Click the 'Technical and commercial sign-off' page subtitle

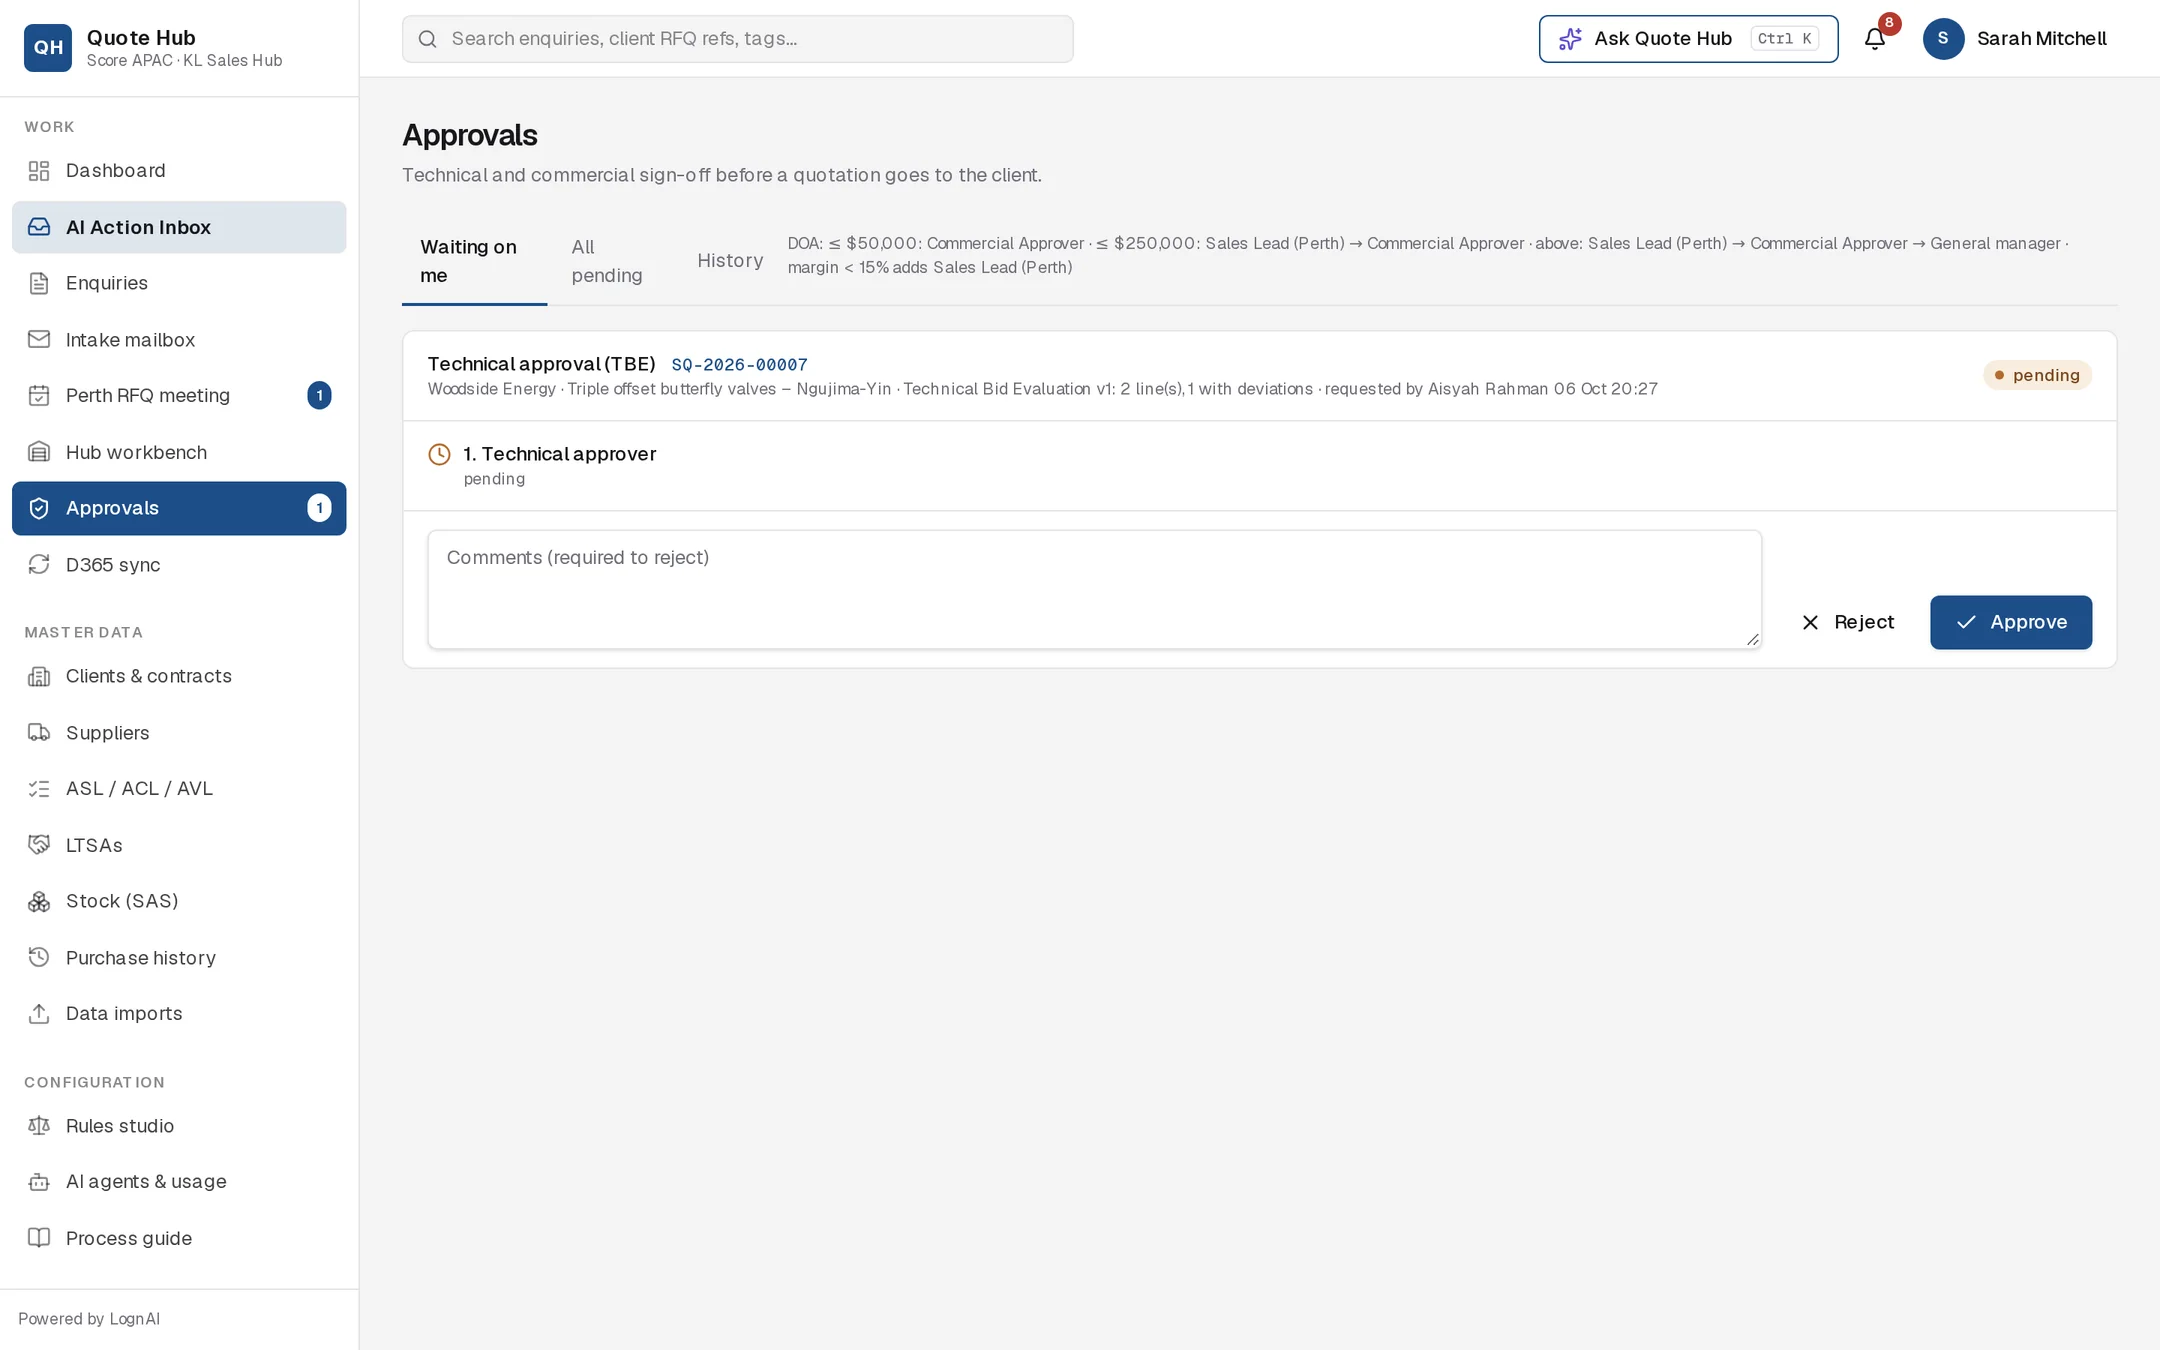click(721, 175)
